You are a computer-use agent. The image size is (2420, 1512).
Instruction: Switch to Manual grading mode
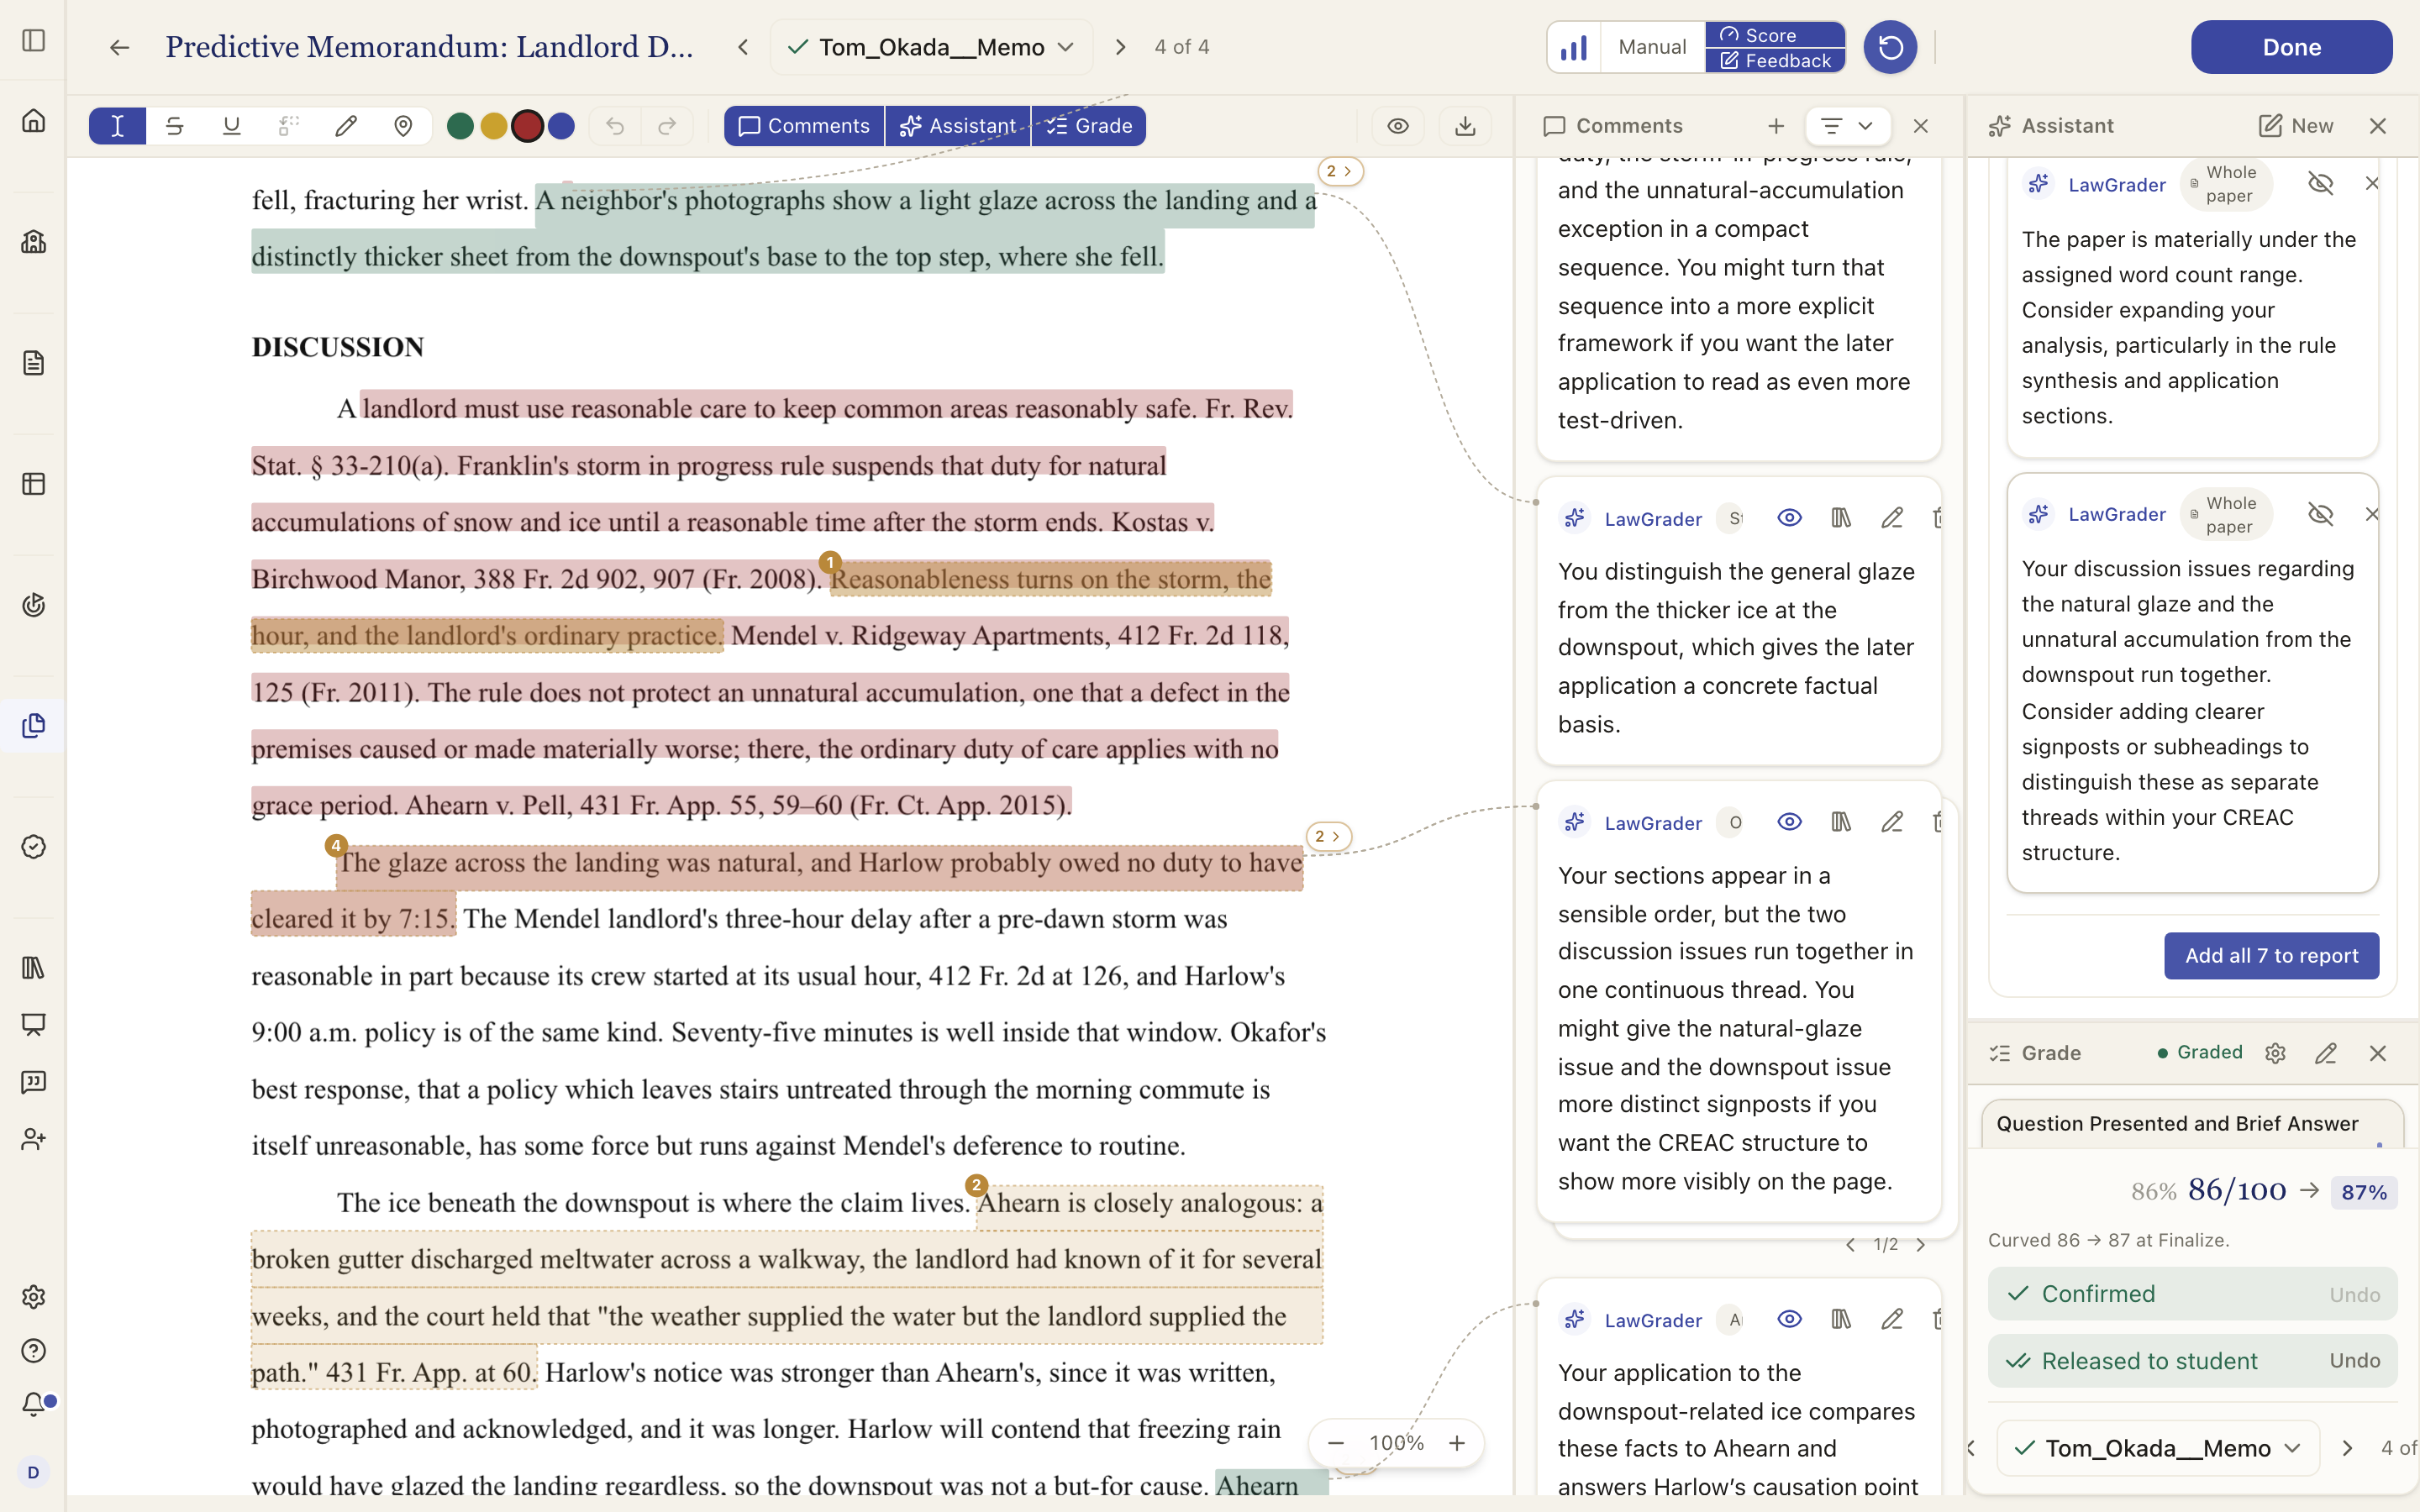coord(1652,47)
